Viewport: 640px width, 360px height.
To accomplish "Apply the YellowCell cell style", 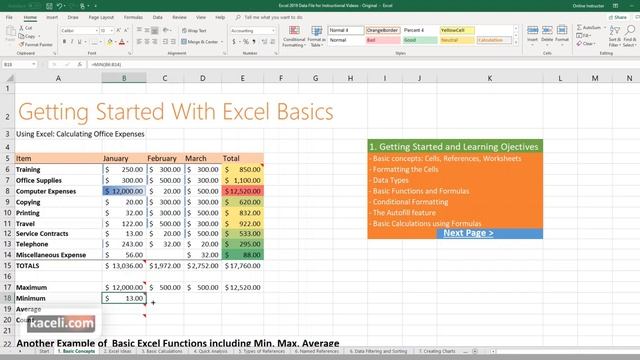I will [457, 30].
